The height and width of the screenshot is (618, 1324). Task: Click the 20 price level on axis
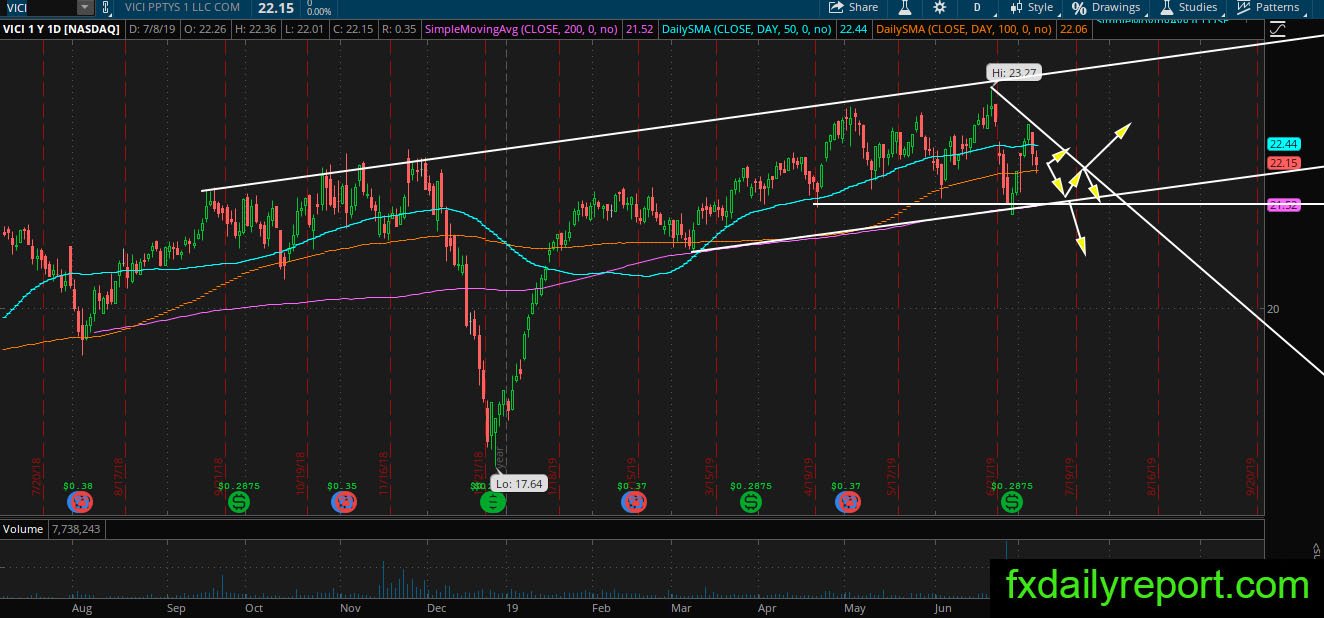[1273, 309]
